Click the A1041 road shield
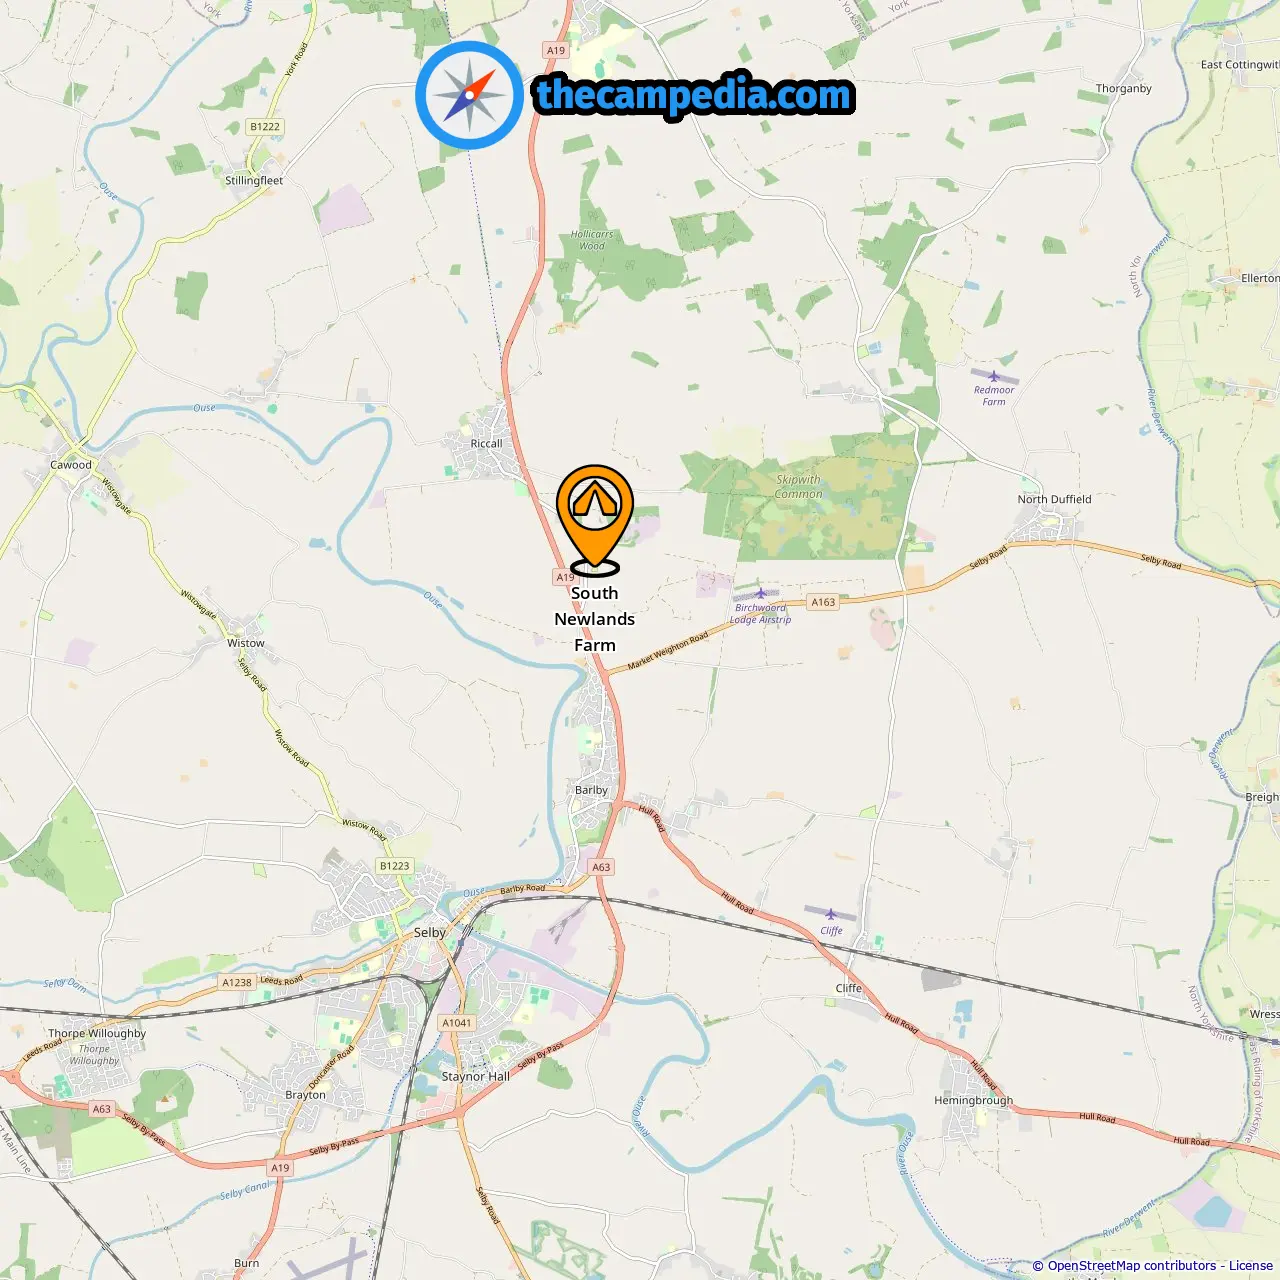This screenshot has height=1280, width=1280. coord(457,1023)
